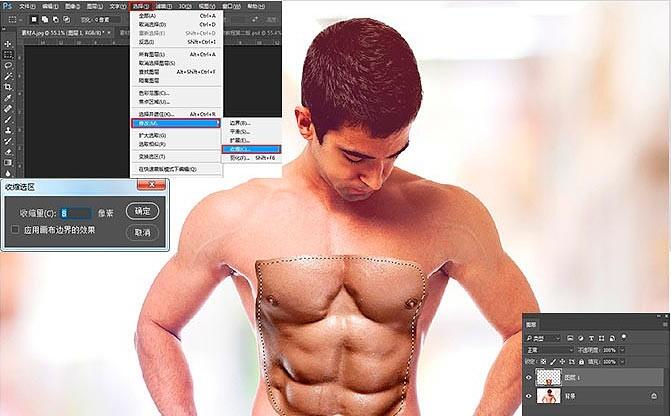Open the 编辑 menu
Viewport: 671px width, 416px height.
[50, 6]
